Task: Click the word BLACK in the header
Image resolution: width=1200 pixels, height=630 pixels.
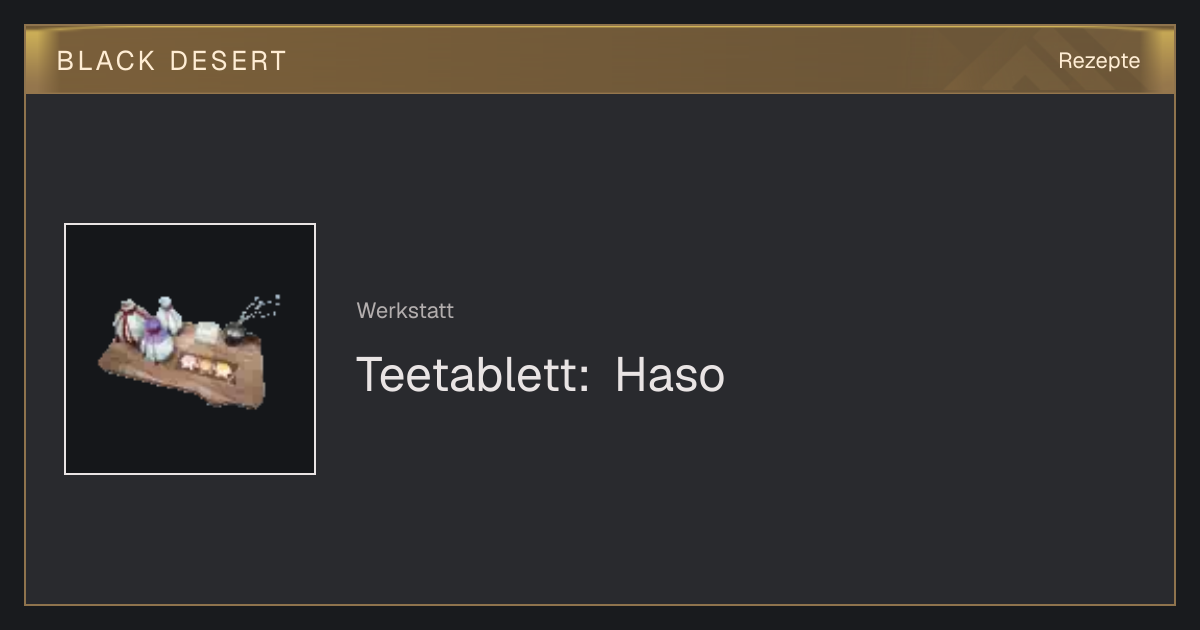Action: [x=106, y=61]
